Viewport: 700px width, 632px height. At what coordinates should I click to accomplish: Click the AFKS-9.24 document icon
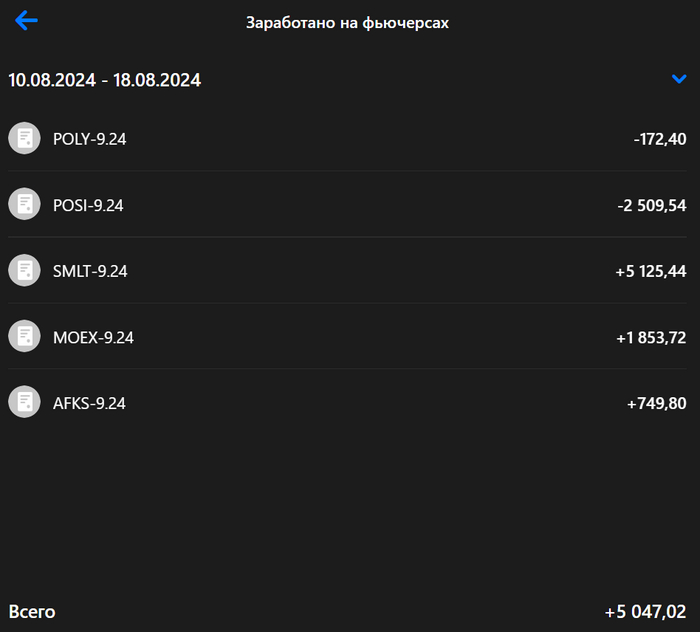tap(24, 402)
